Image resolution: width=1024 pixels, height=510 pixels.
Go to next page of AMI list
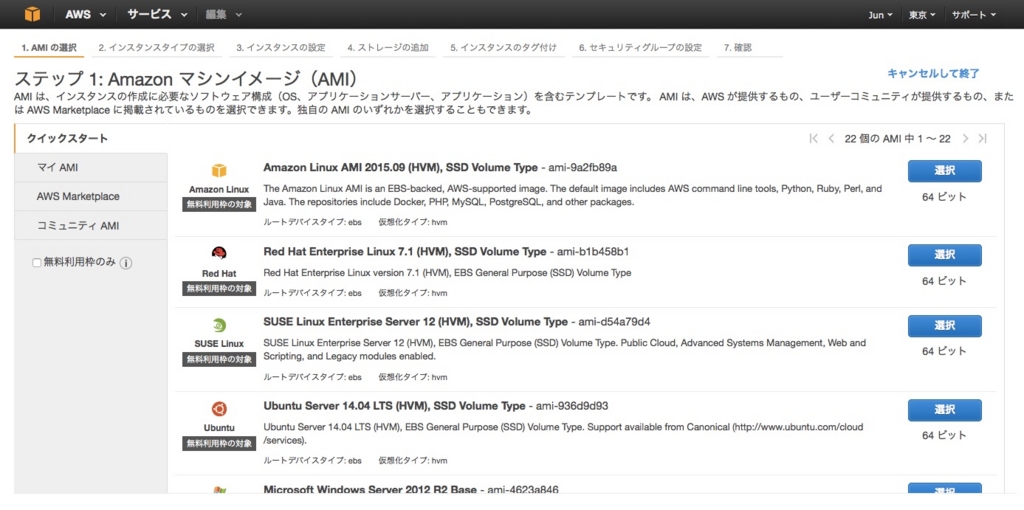pos(965,138)
